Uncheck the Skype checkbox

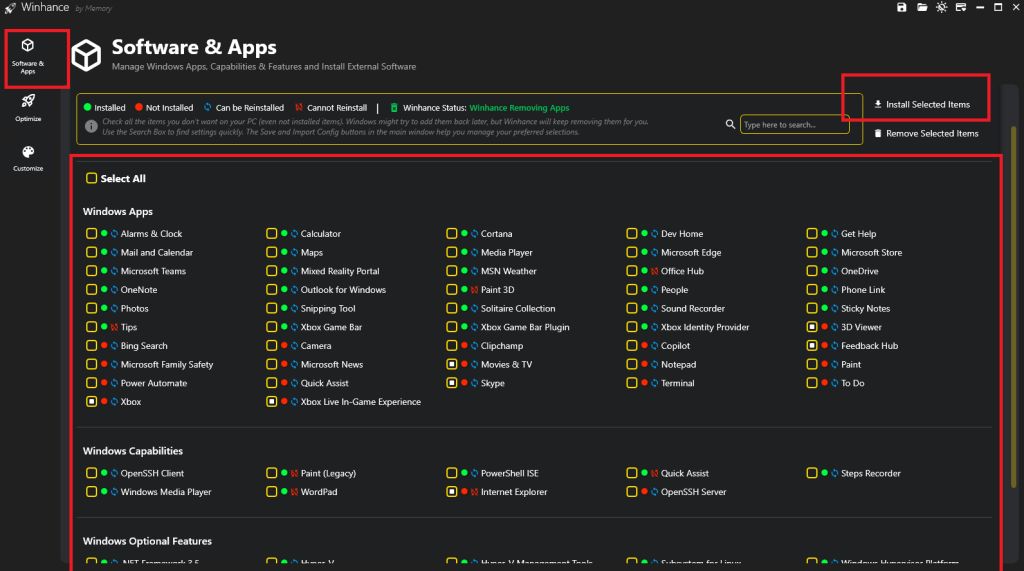451,383
